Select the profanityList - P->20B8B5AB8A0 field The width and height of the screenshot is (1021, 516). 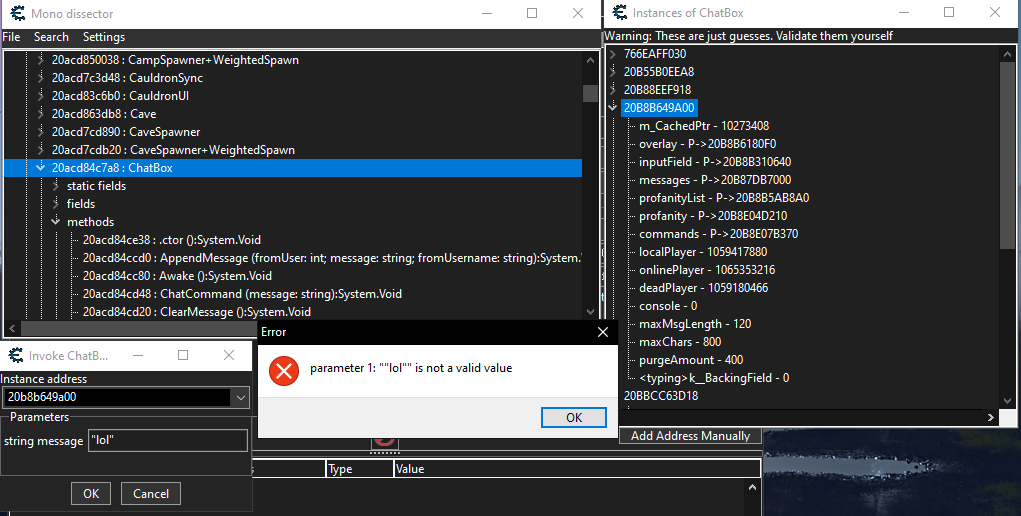click(724, 198)
